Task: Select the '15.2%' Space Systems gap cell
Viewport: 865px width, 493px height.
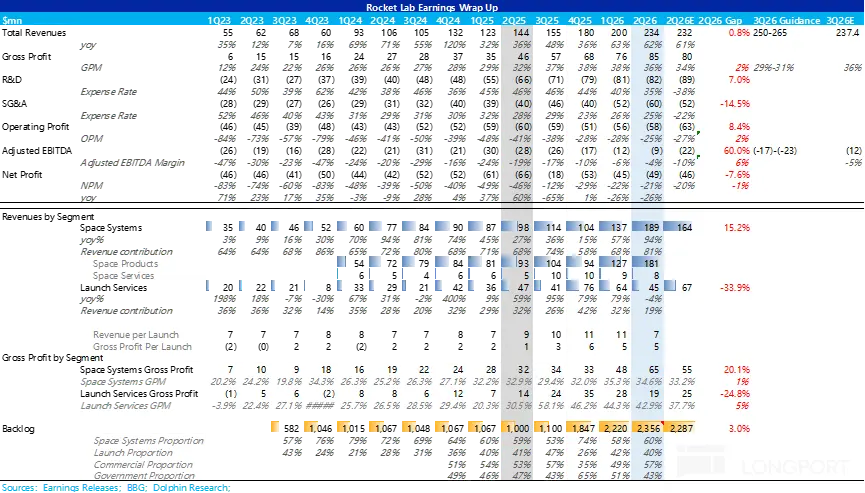Action: [736, 228]
